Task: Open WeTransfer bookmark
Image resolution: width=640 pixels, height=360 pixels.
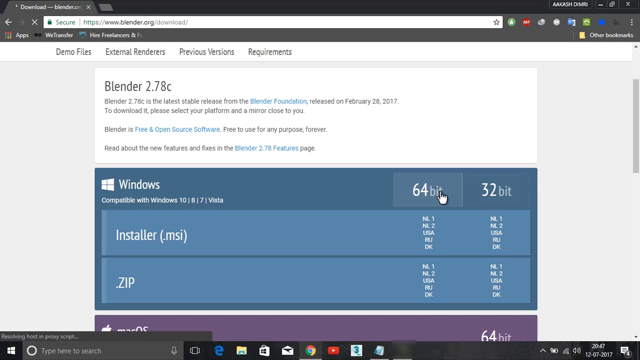Action: (x=54, y=36)
